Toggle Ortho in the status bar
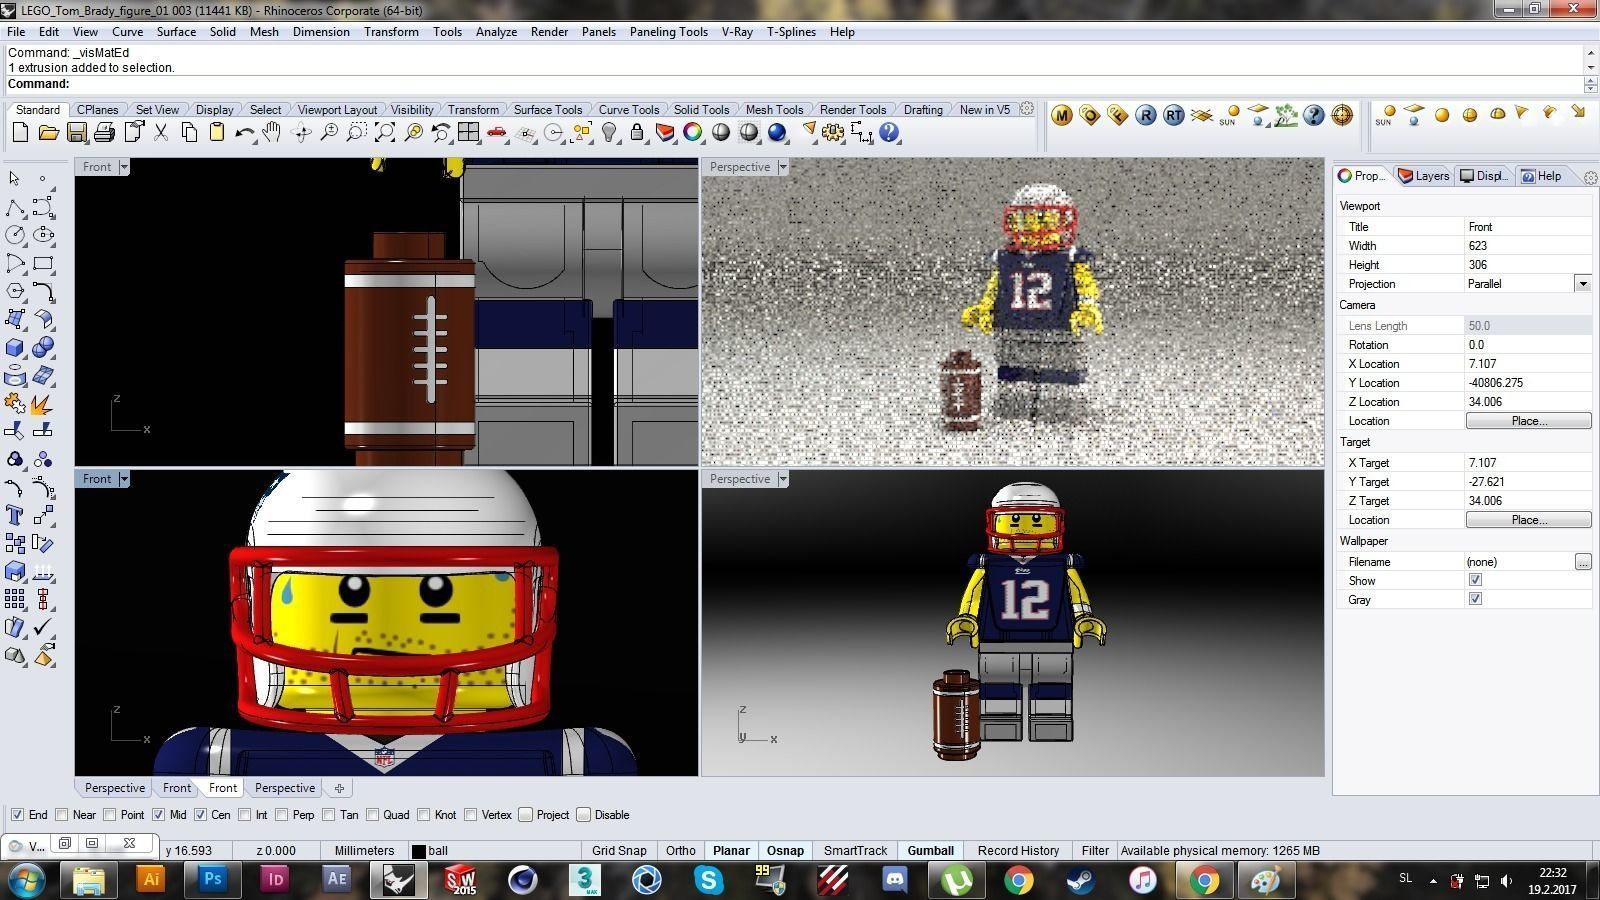1600x900 pixels. click(680, 851)
